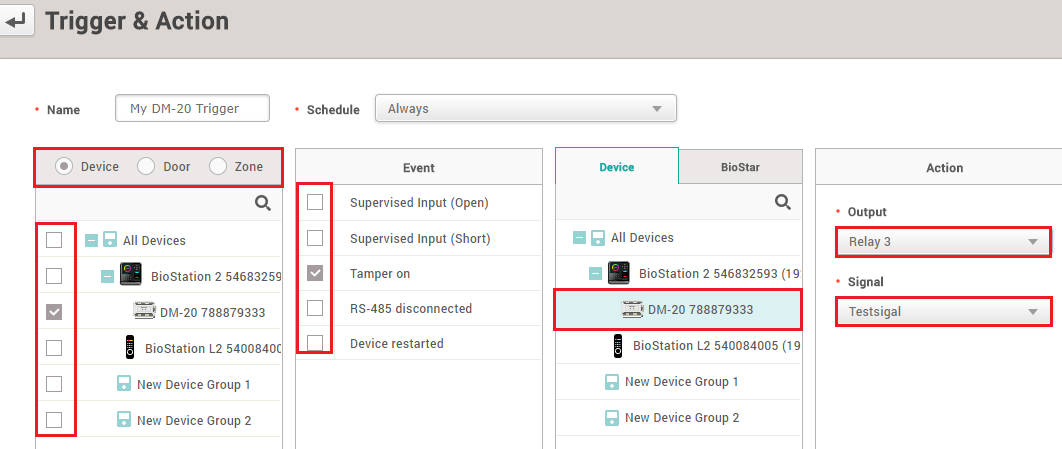The height and width of the screenshot is (449, 1062).
Task: Click the back arrow button
Action: (16, 20)
